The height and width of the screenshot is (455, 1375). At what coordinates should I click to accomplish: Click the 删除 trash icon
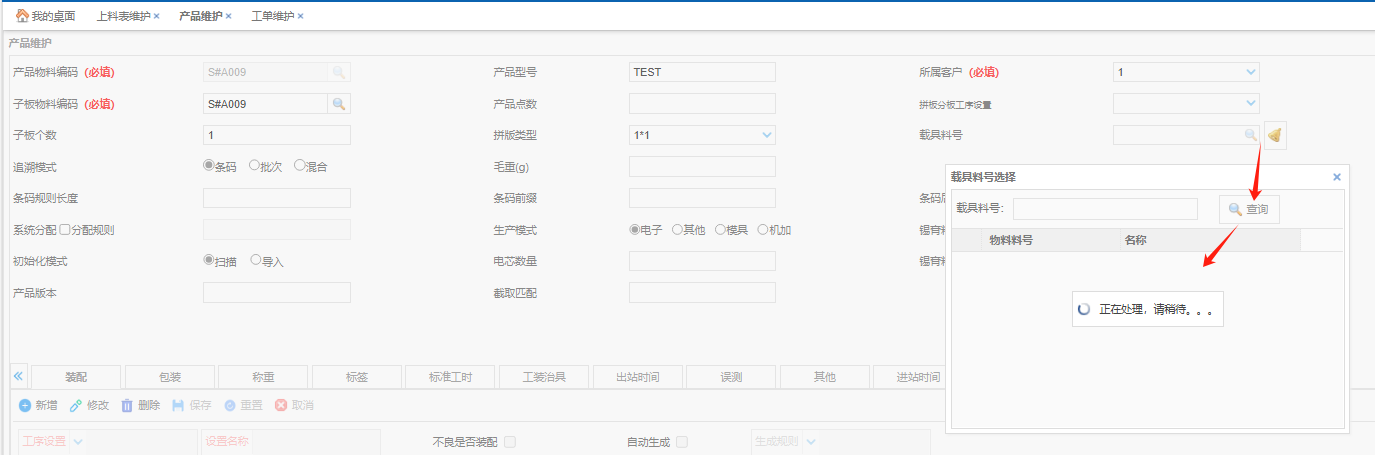point(127,406)
